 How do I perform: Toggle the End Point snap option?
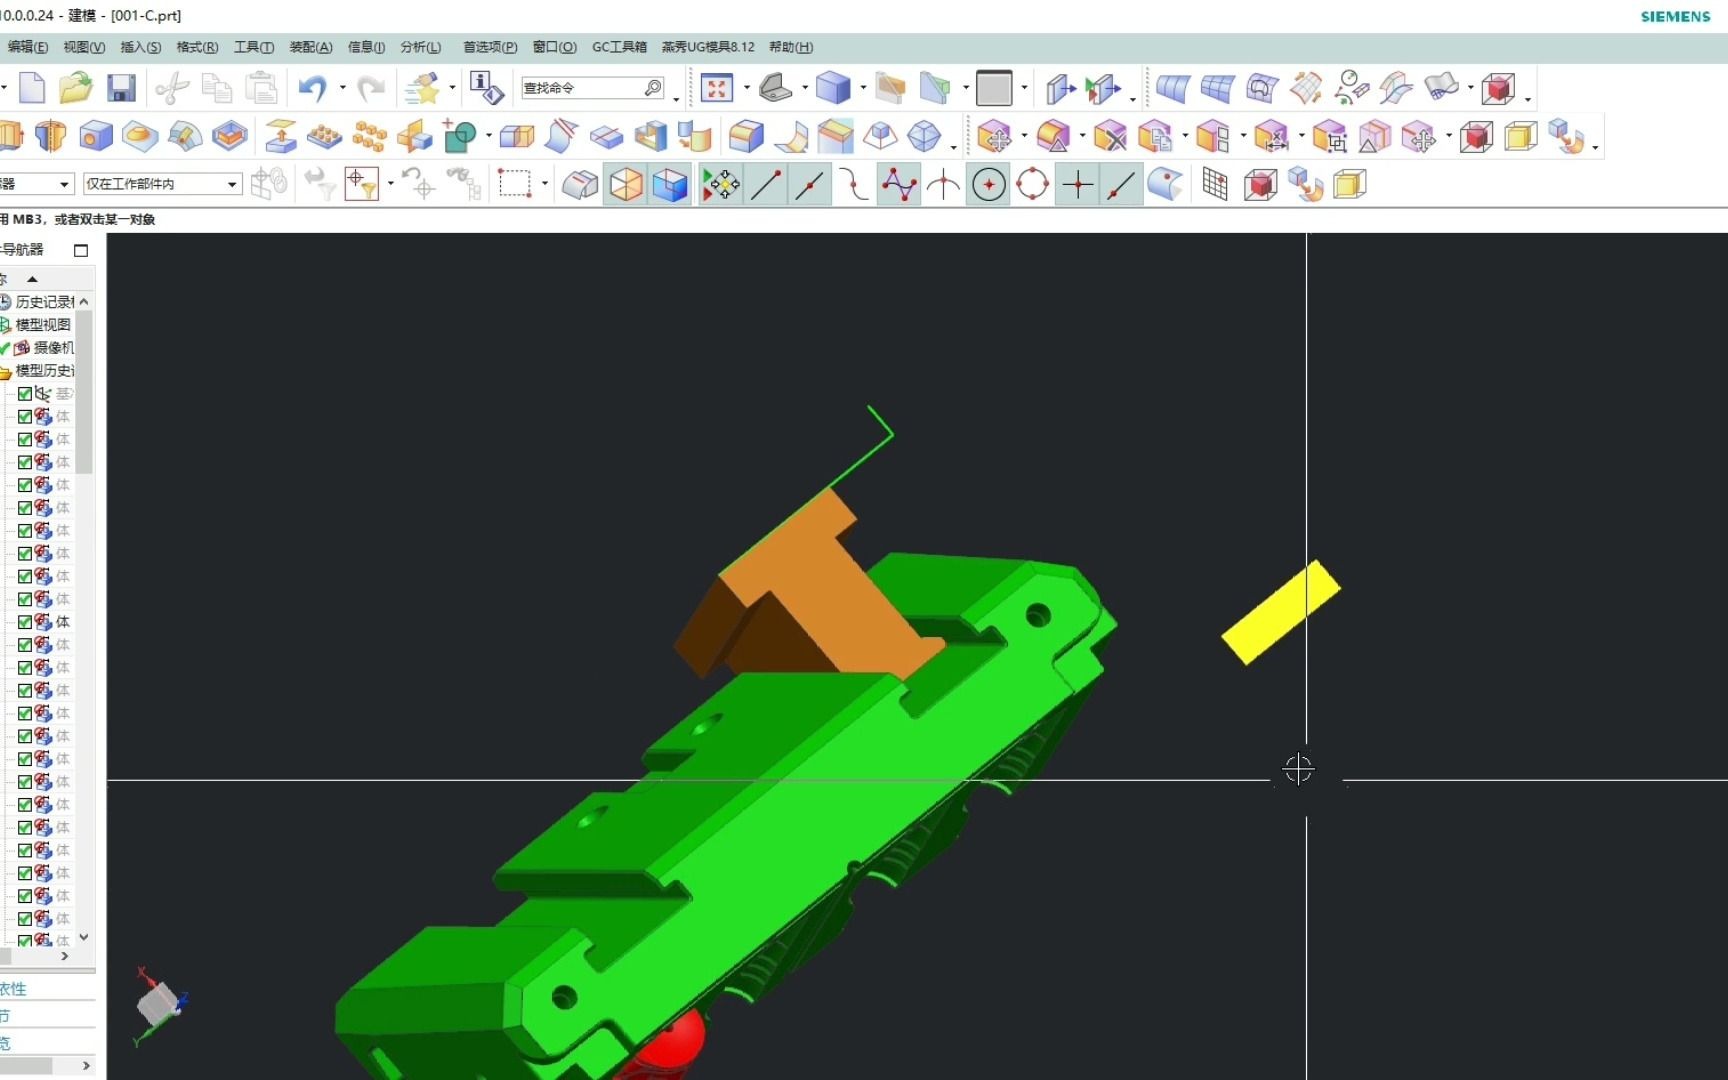(x=766, y=184)
